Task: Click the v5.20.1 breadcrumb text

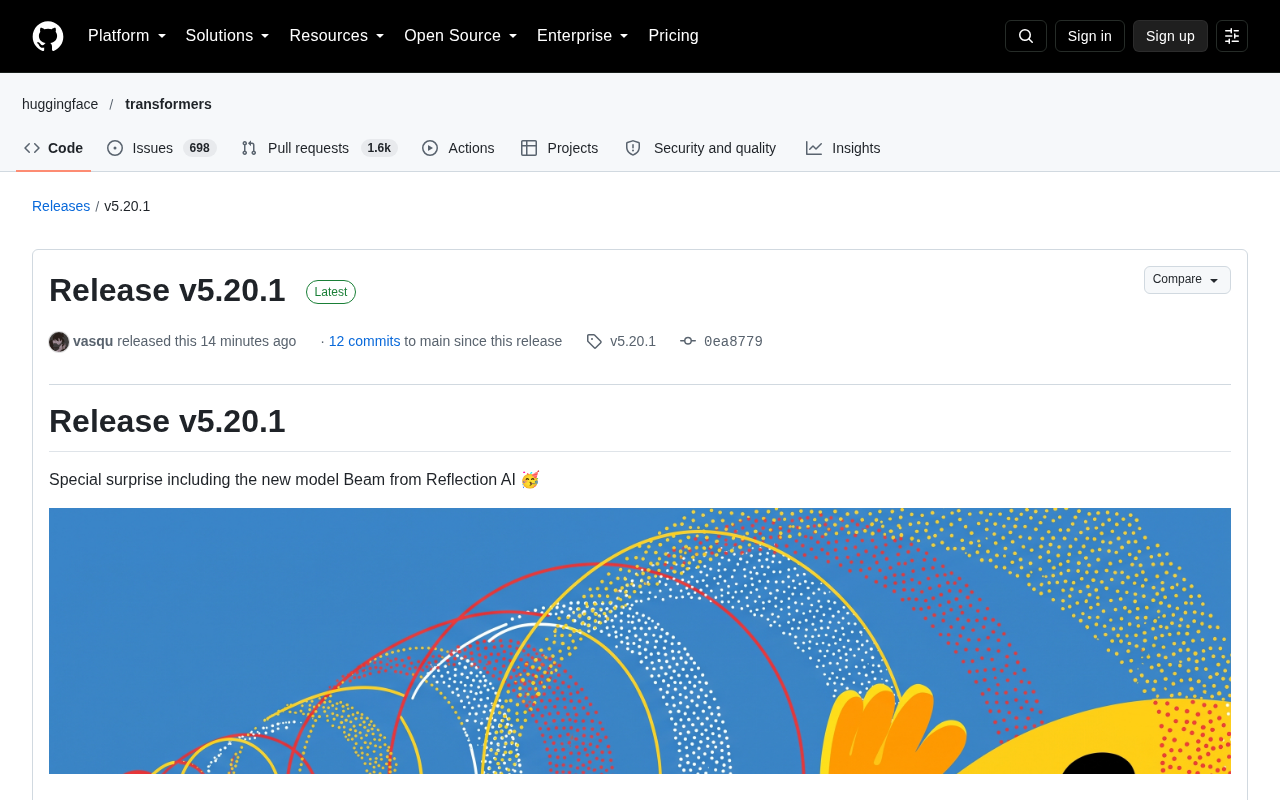Action: pos(127,206)
